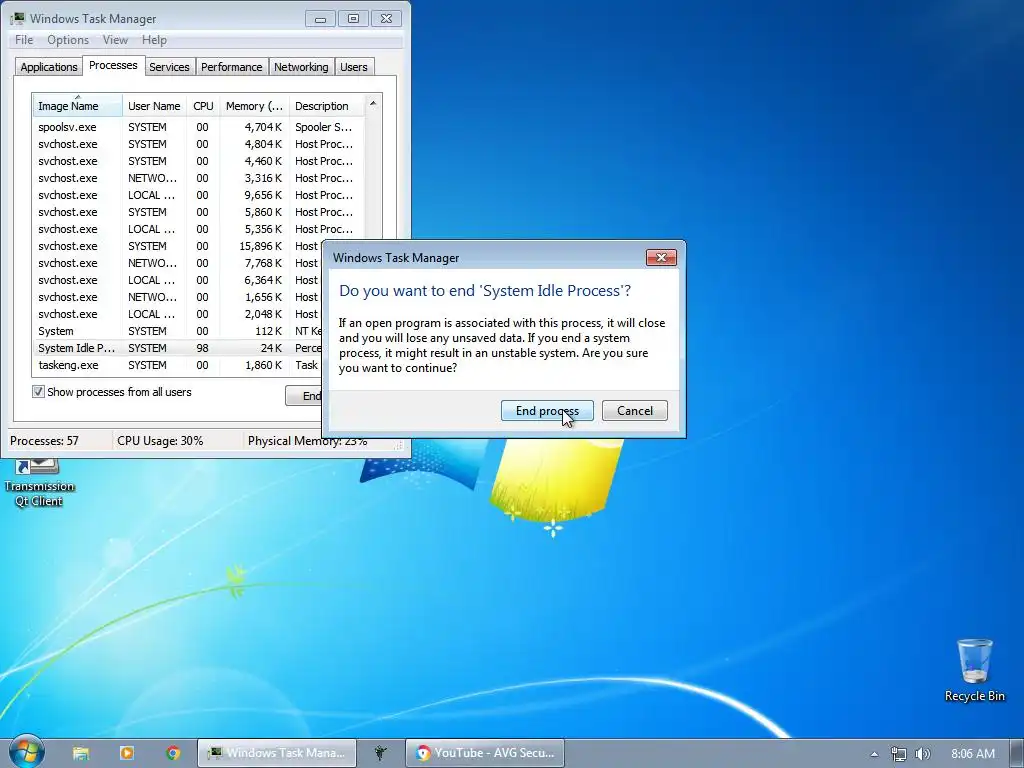Switch to YouTube - AVG Secure browser taskbar button
This screenshot has height=768, width=1024.
pos(485,753)
